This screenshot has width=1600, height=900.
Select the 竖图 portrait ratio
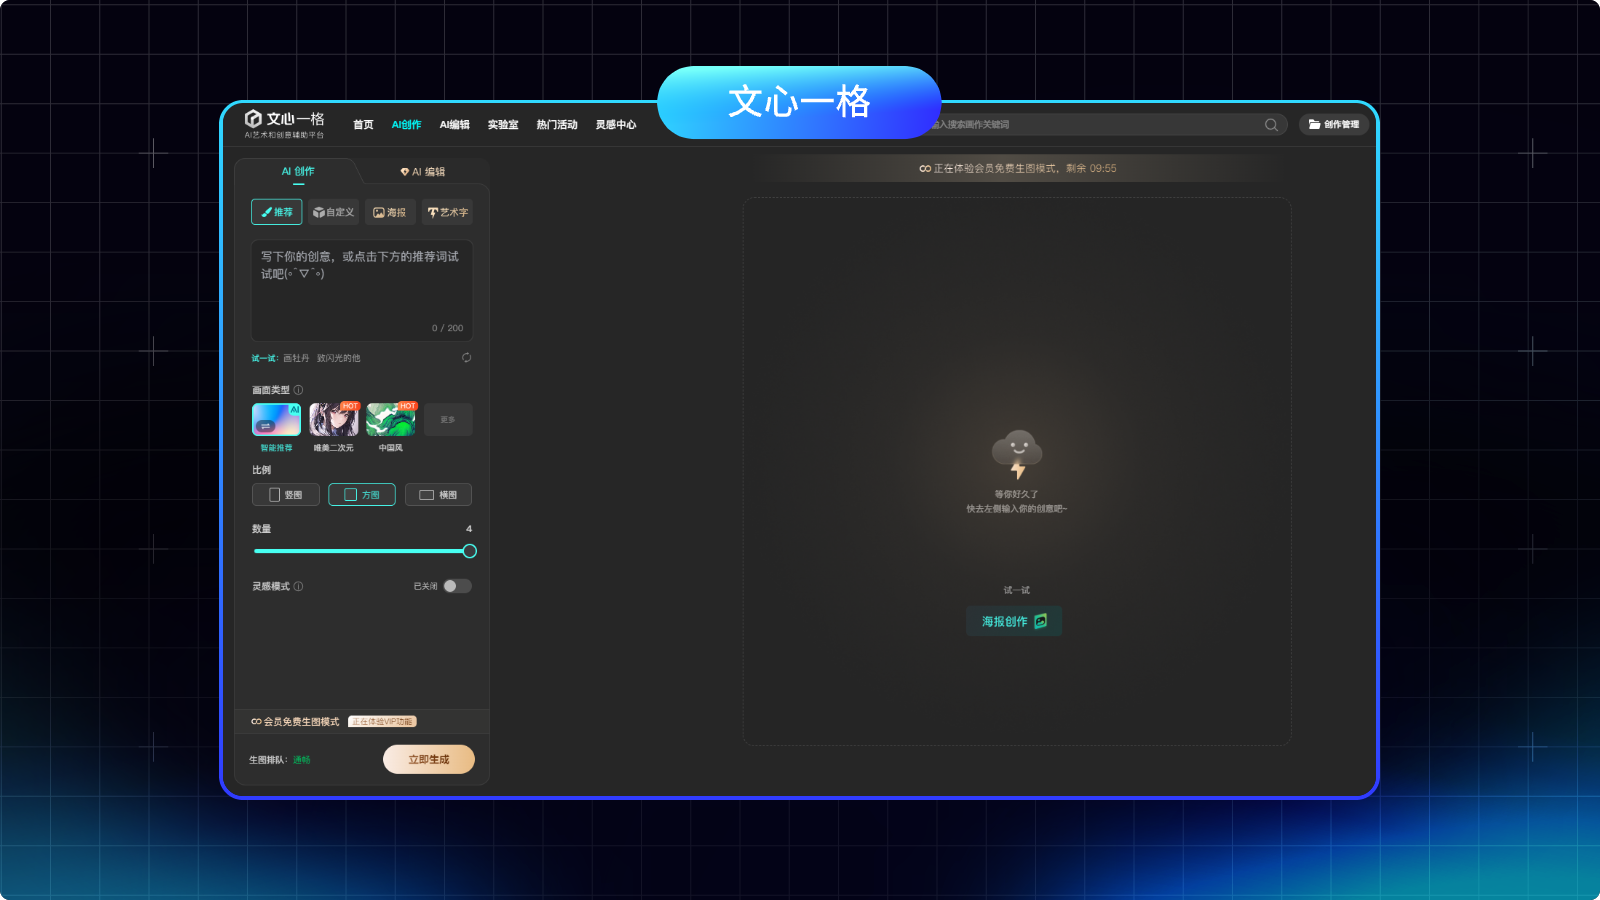[286, 495]
